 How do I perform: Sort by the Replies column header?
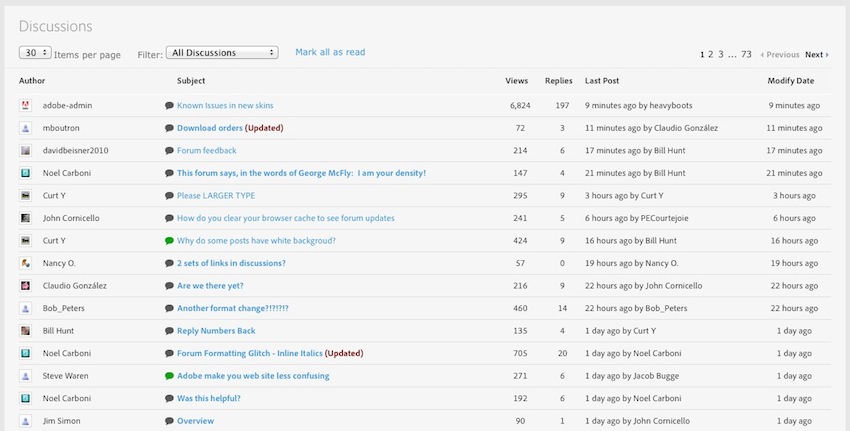[559, 81]
